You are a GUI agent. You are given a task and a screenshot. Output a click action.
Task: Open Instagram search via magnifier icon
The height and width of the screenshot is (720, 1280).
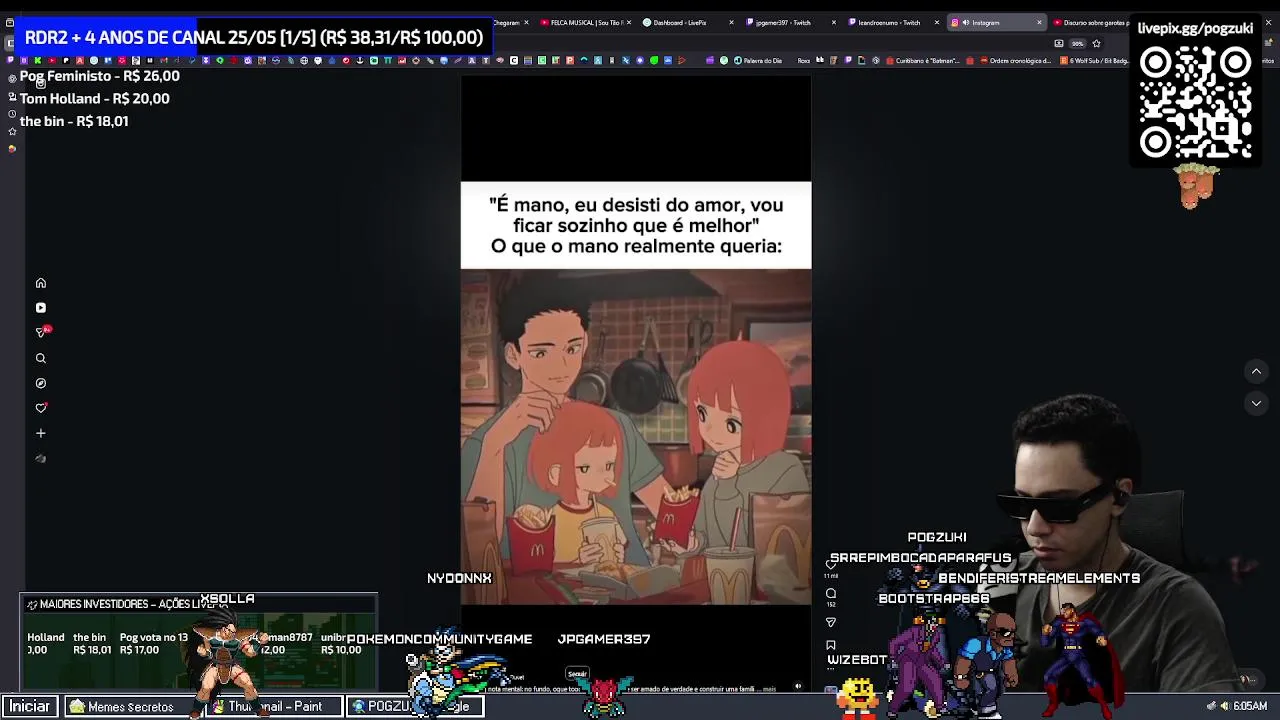[x=41, y=358]
